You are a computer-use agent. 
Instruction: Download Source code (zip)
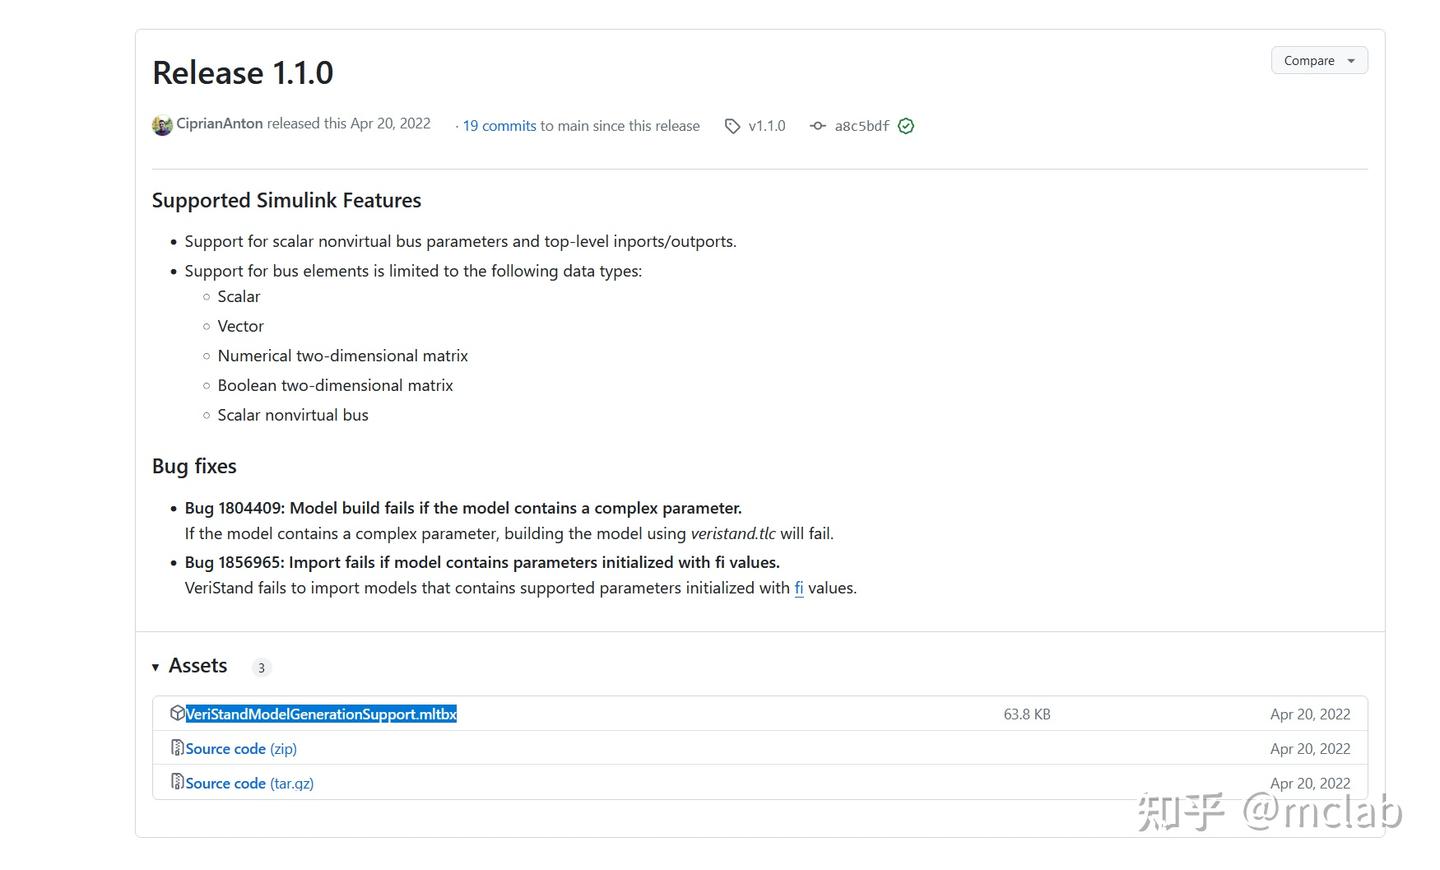click(241, 749)
